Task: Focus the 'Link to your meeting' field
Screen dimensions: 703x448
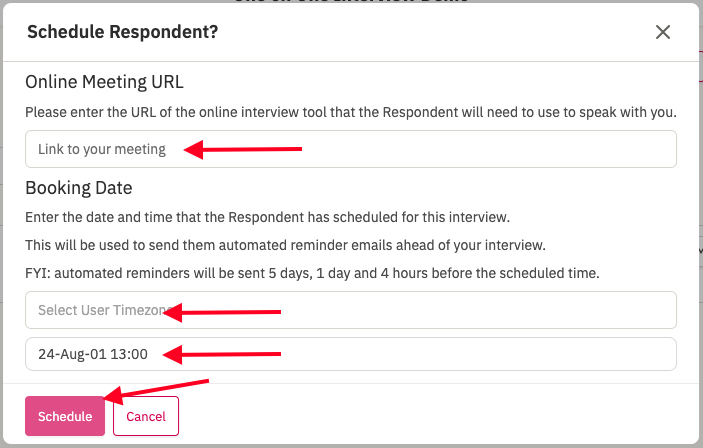Action: [351, 149]
